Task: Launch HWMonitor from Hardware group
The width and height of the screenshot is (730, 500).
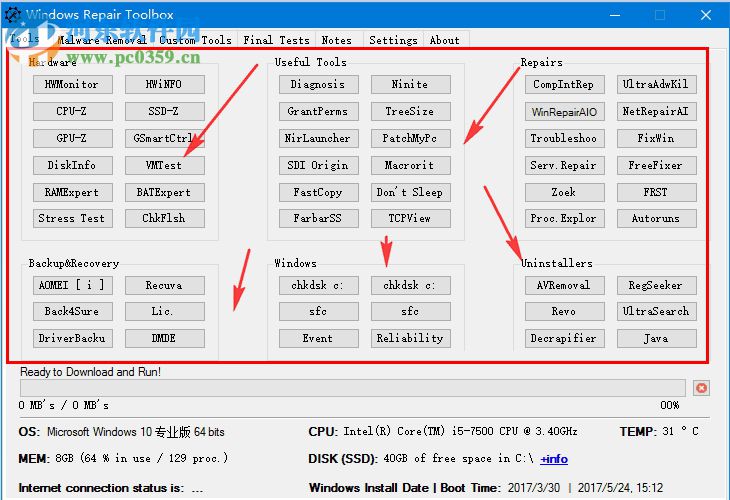Action: pyautogui.click(x=73, y=84)
